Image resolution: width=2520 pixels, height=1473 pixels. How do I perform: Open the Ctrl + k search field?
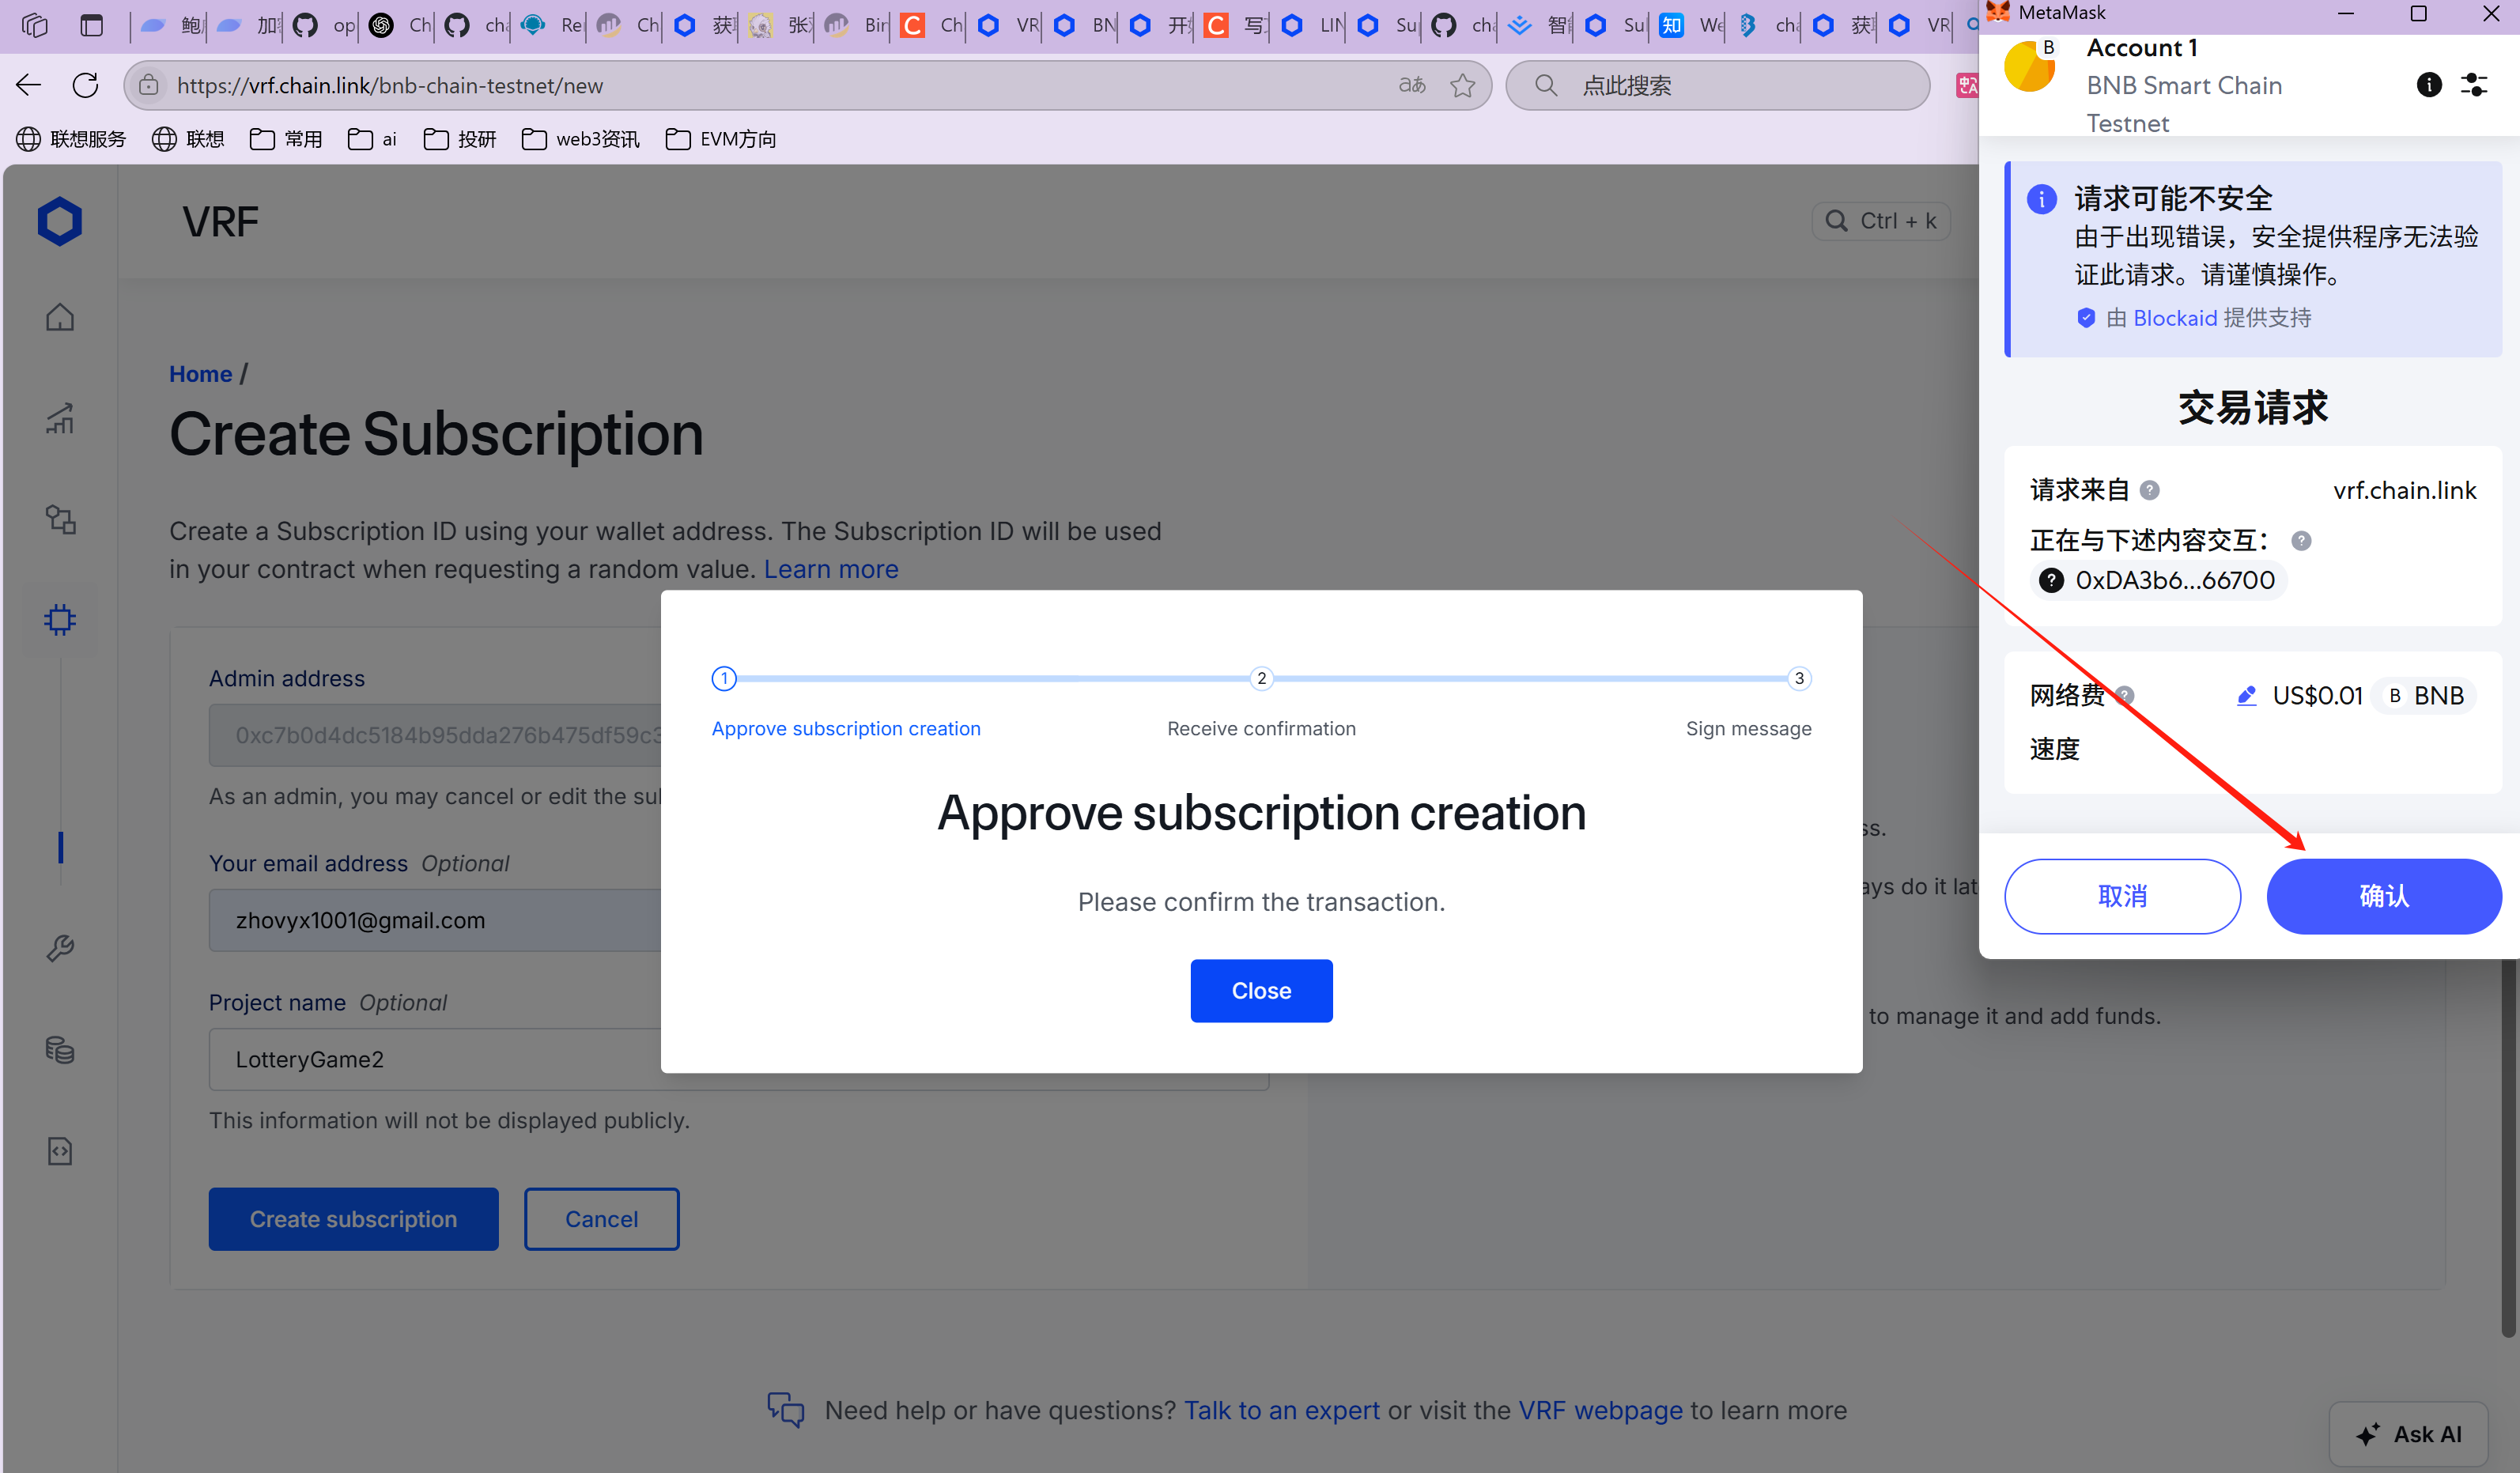tap(1881, 221)
